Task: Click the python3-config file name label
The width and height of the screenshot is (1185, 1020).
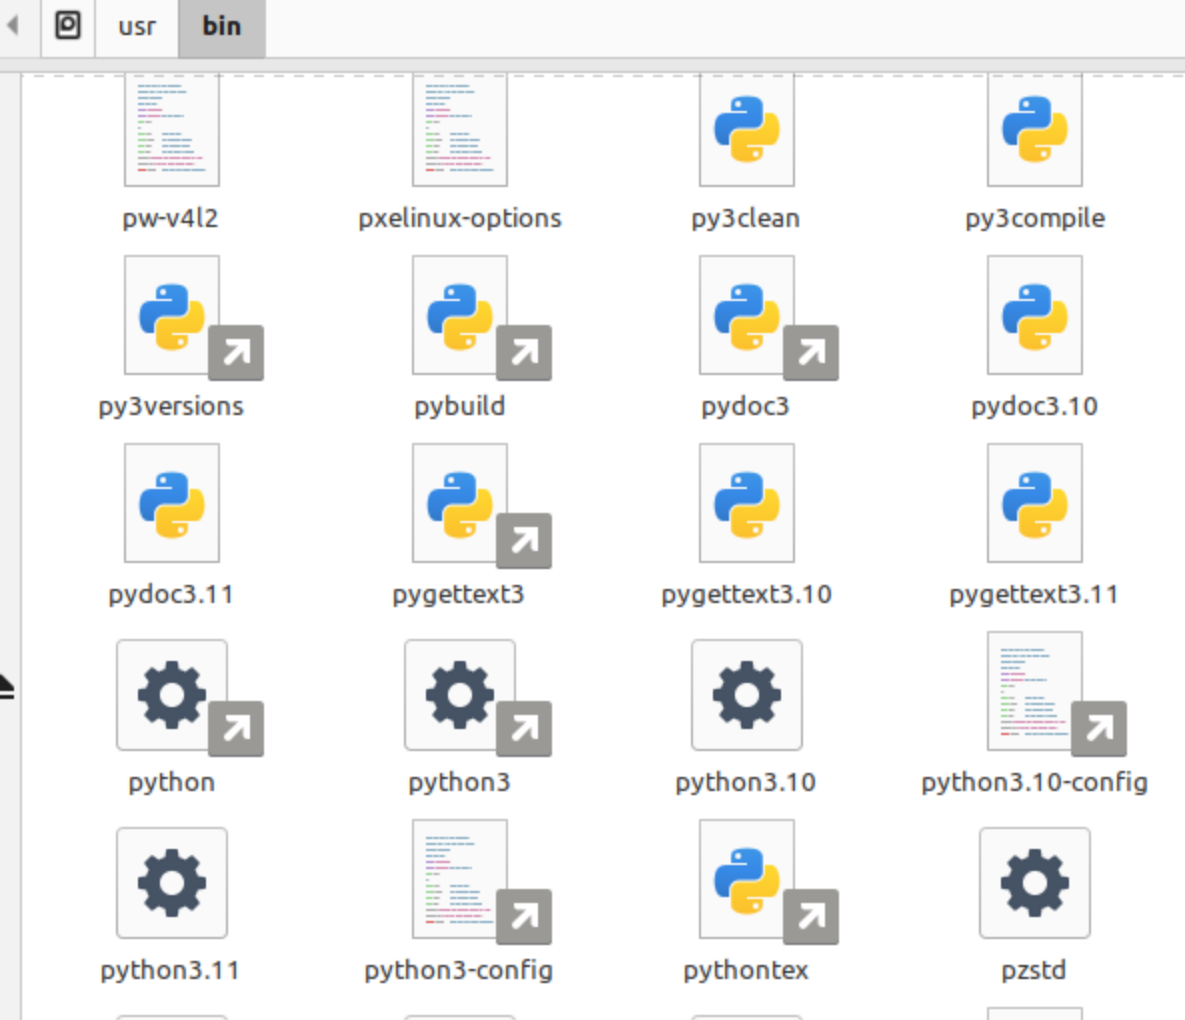Action: pyautogui.click(x=459, y=971)
